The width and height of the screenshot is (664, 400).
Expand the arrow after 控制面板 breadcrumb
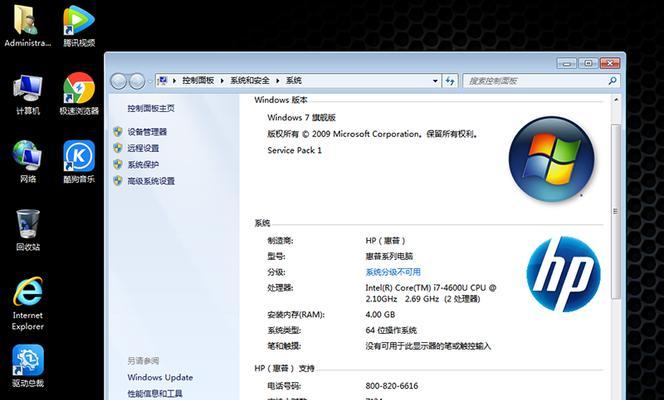tap(222, 80)
